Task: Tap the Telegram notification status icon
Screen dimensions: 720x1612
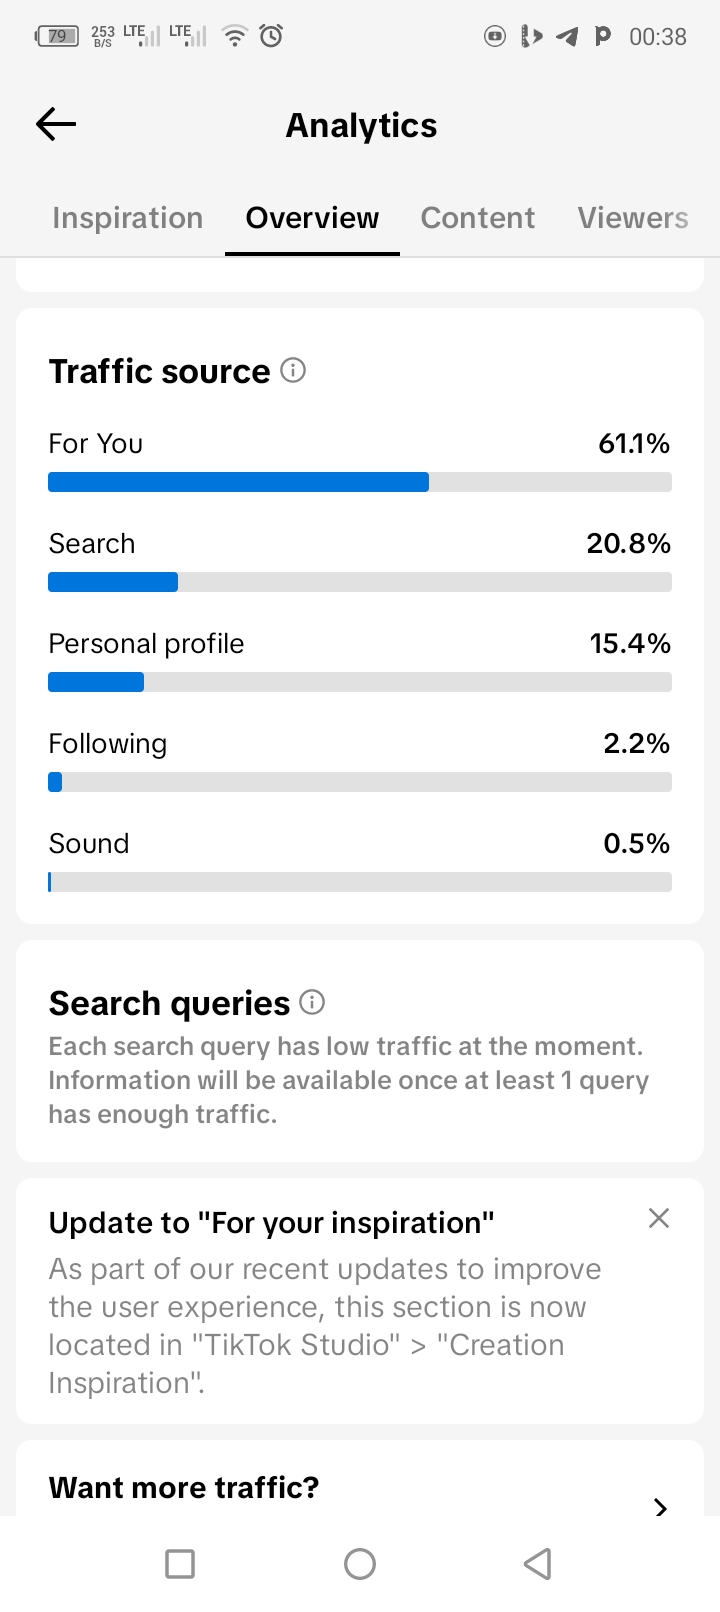Action: [567, 37]
